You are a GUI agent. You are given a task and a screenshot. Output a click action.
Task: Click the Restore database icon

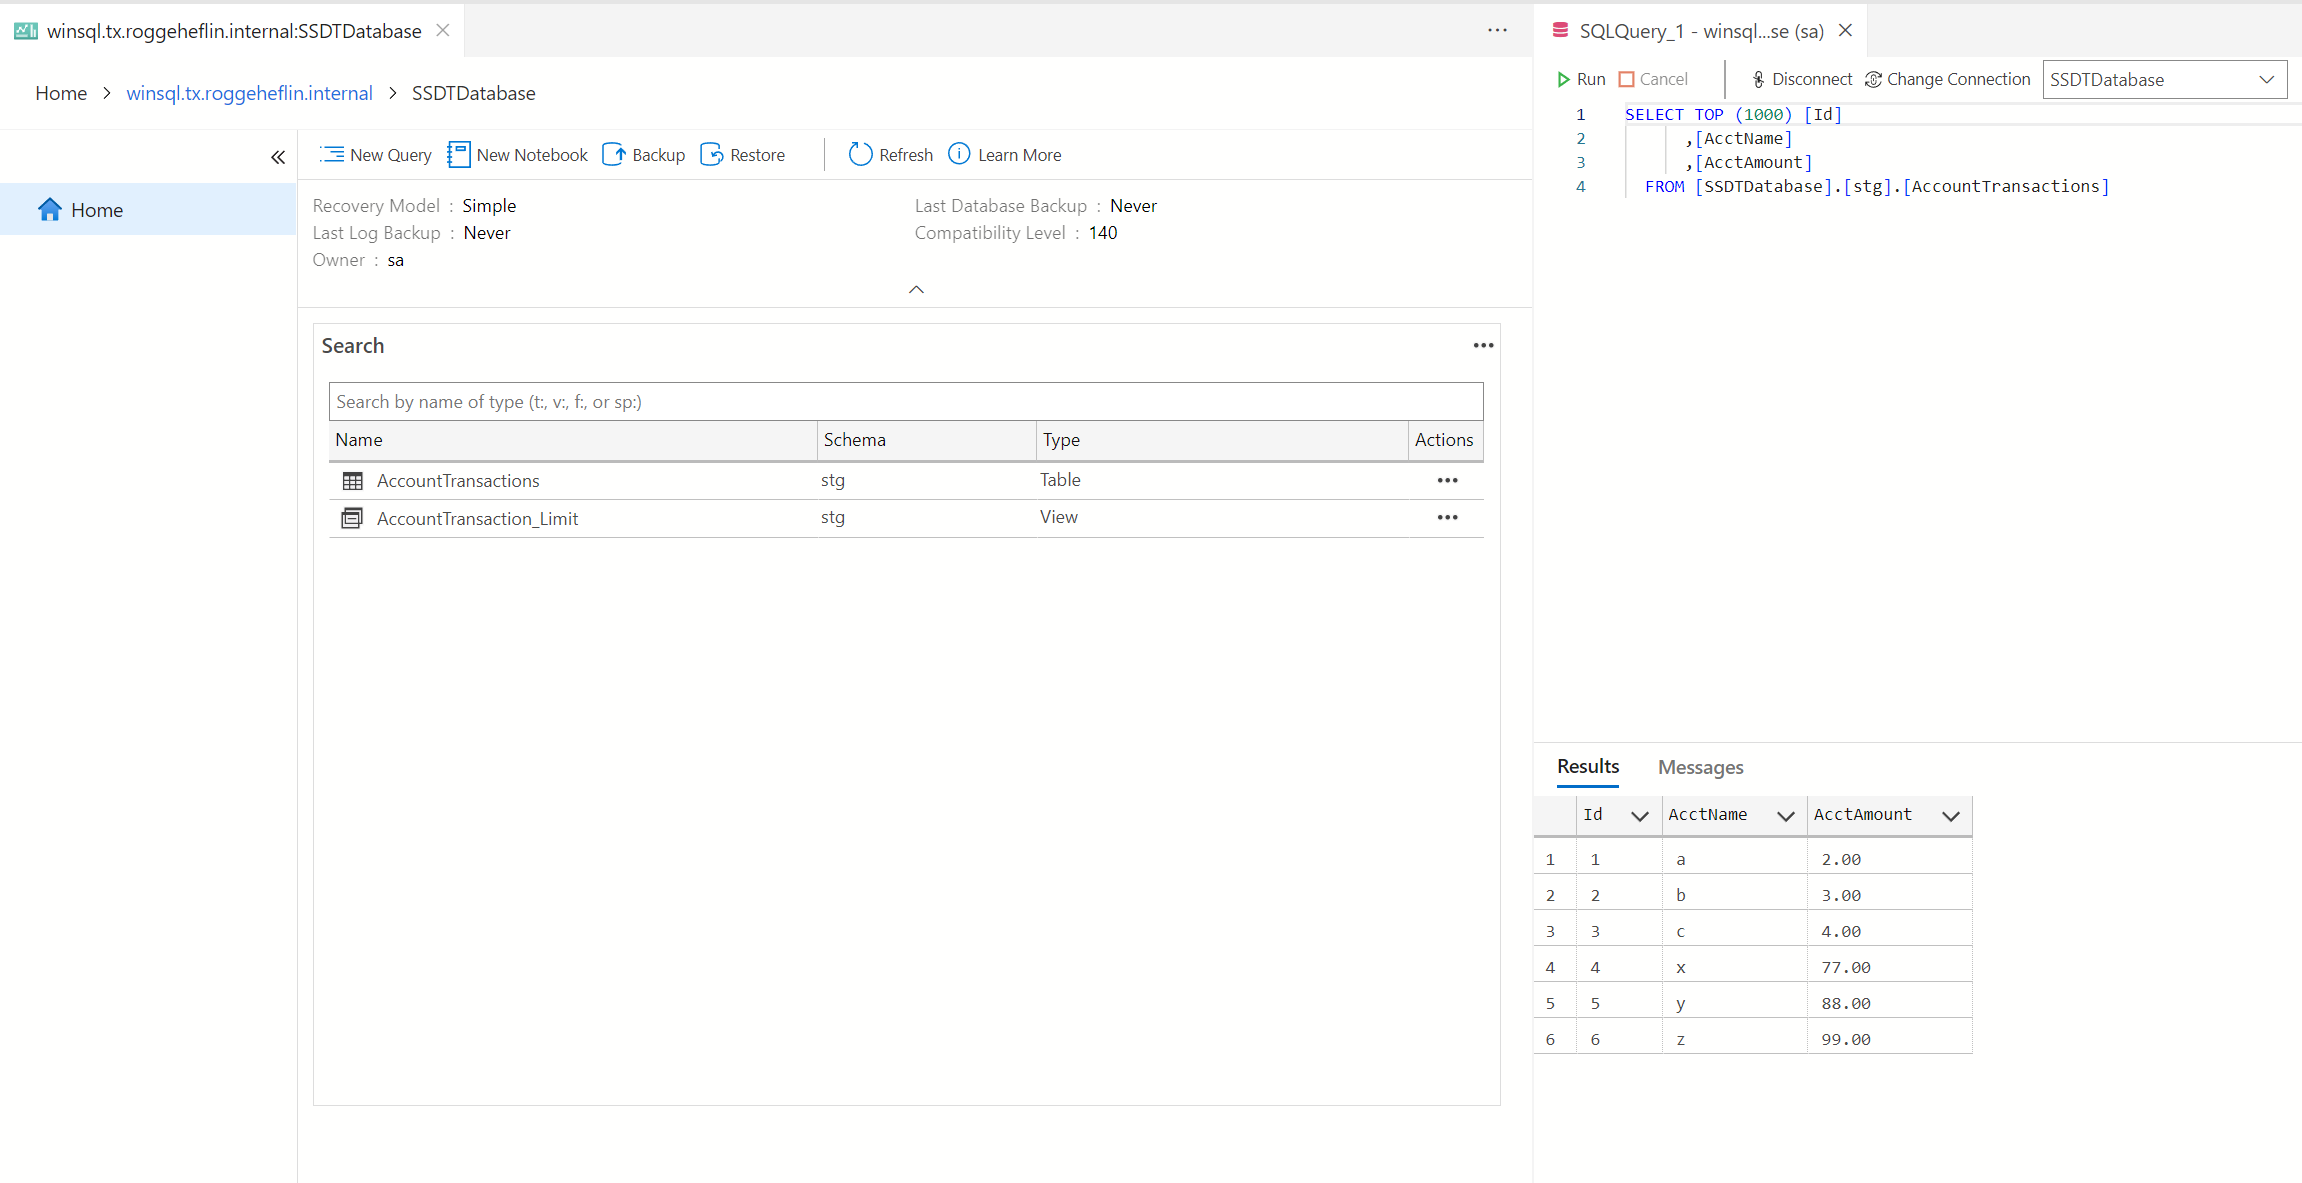[x=712, y=155]
